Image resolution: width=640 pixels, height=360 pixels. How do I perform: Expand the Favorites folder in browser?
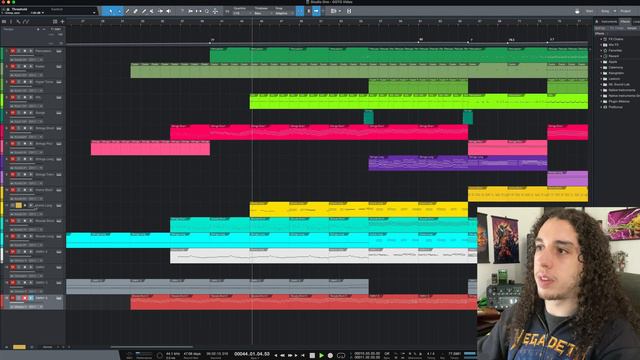[602, 51]
